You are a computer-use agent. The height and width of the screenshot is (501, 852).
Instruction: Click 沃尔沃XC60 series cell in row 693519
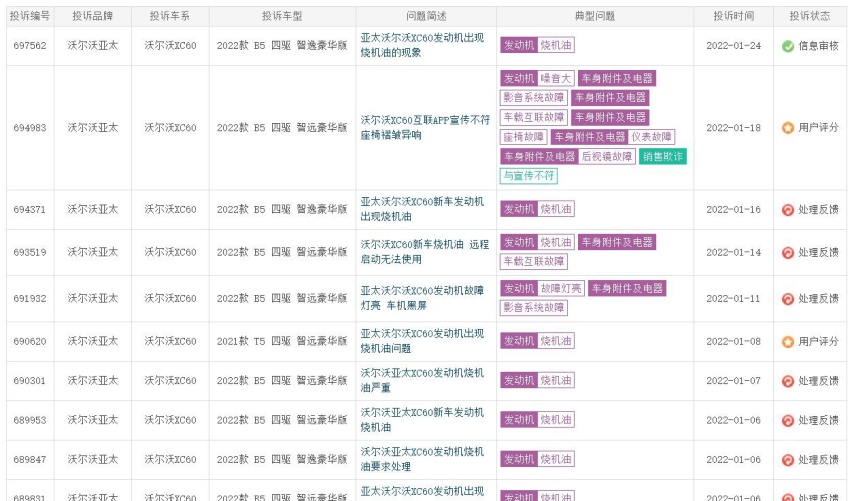170,252
